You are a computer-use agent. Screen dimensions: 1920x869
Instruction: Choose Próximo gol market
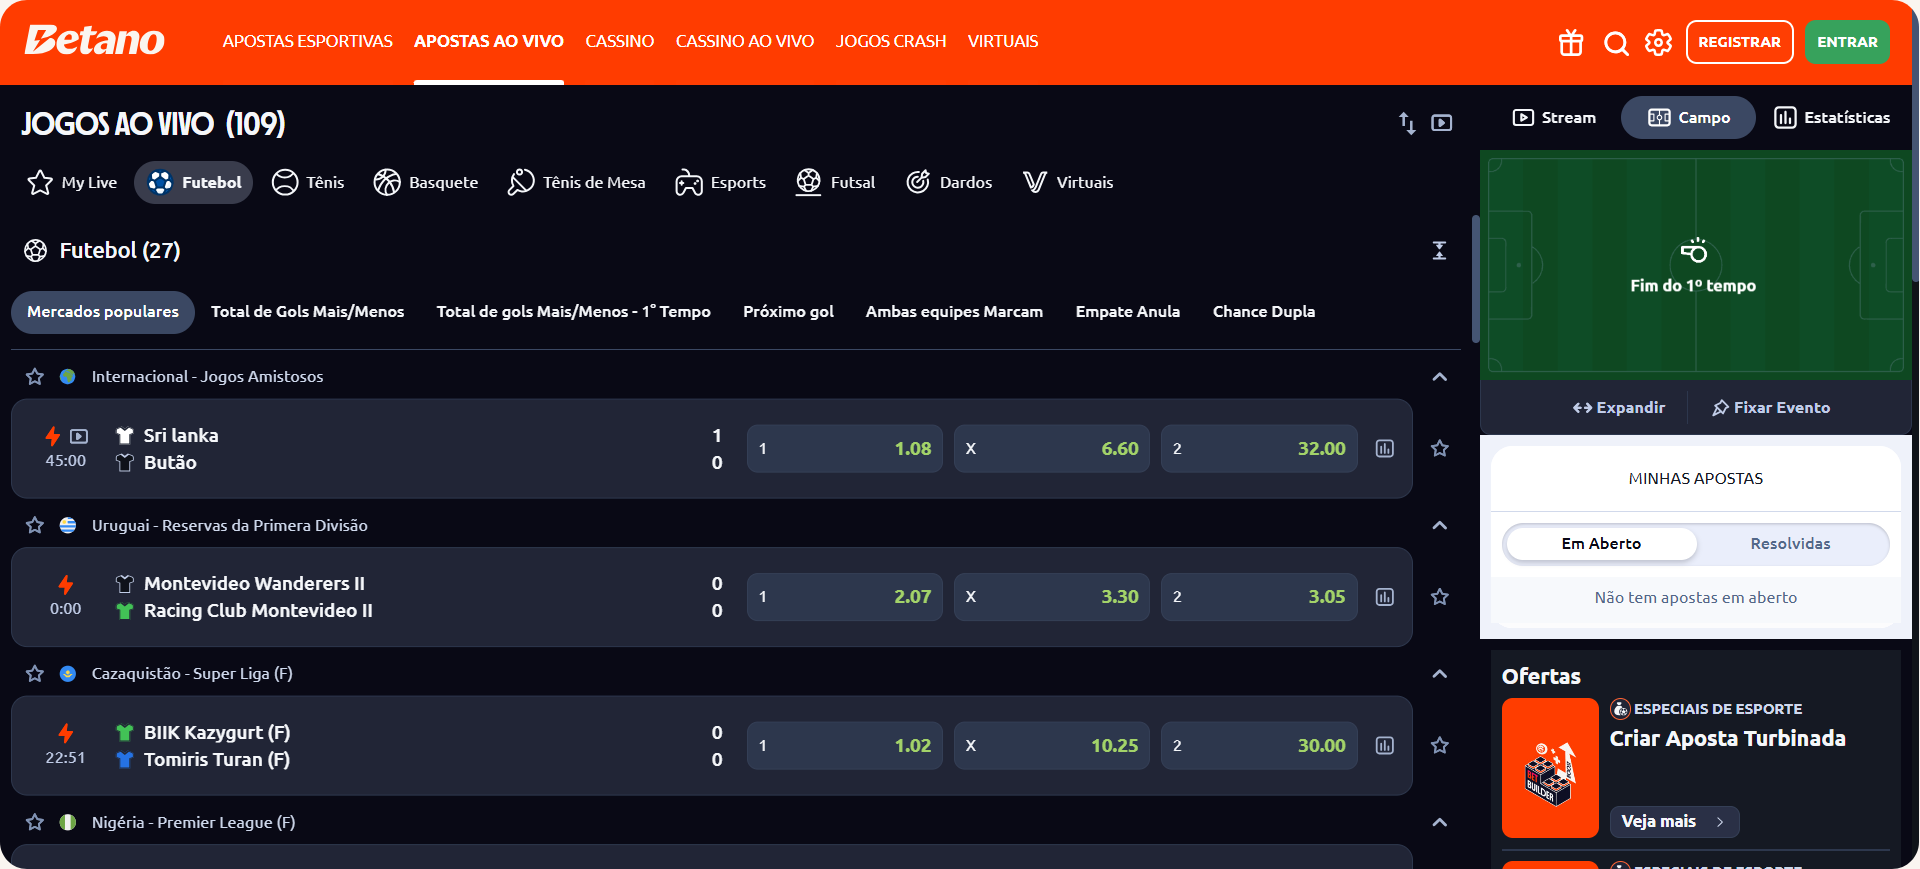pyautogui.click(x=788, y=311)
